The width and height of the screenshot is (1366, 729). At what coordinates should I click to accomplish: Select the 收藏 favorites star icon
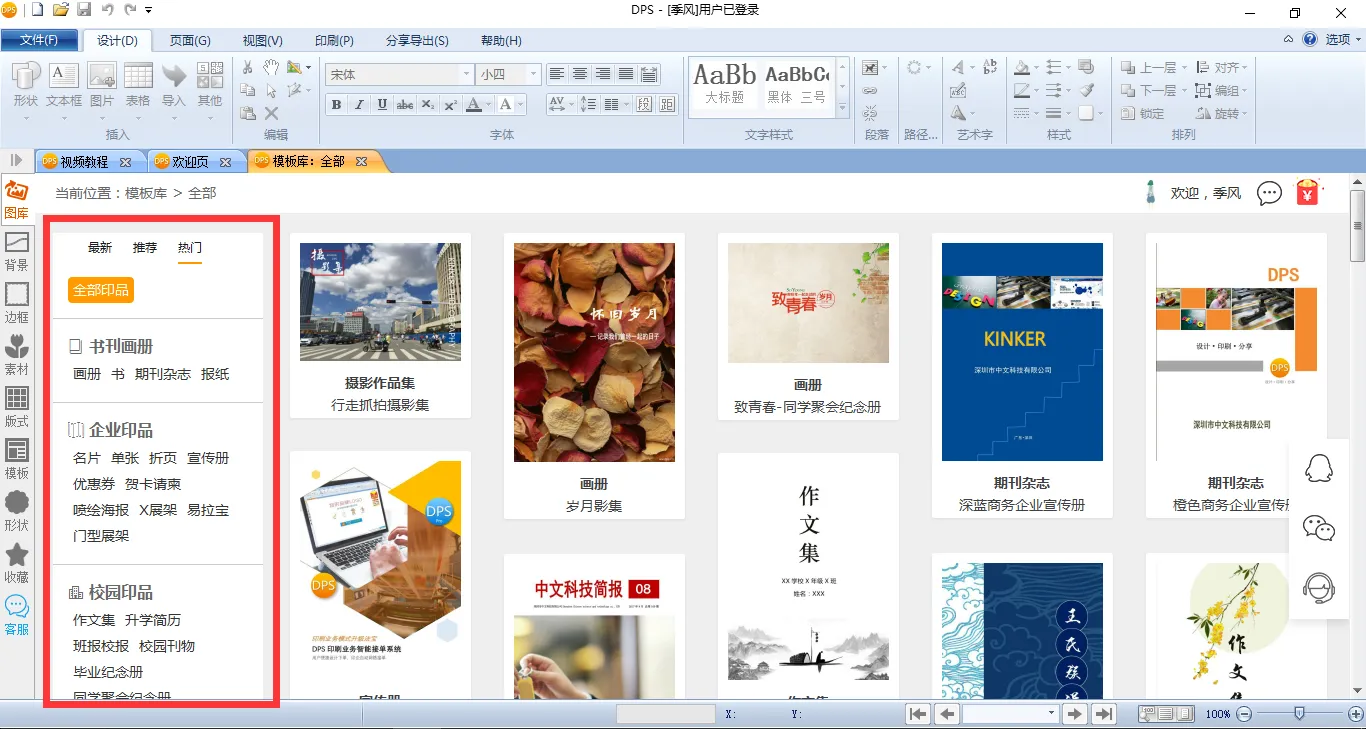point(16,562)
